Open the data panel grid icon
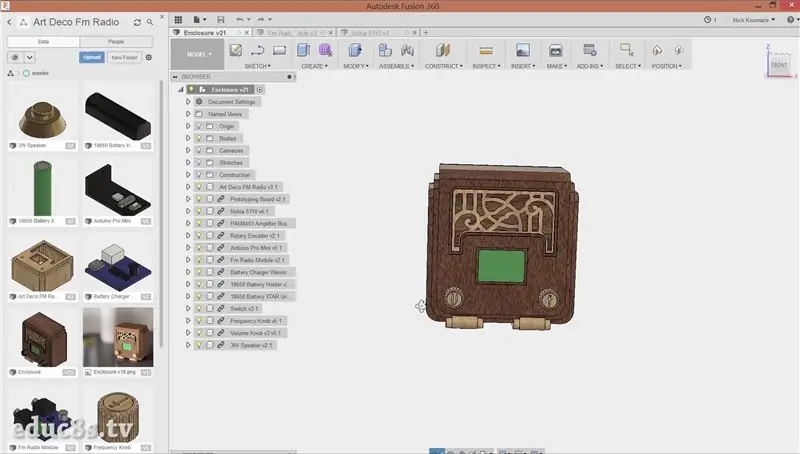800x454 pixels. (178, 20)
